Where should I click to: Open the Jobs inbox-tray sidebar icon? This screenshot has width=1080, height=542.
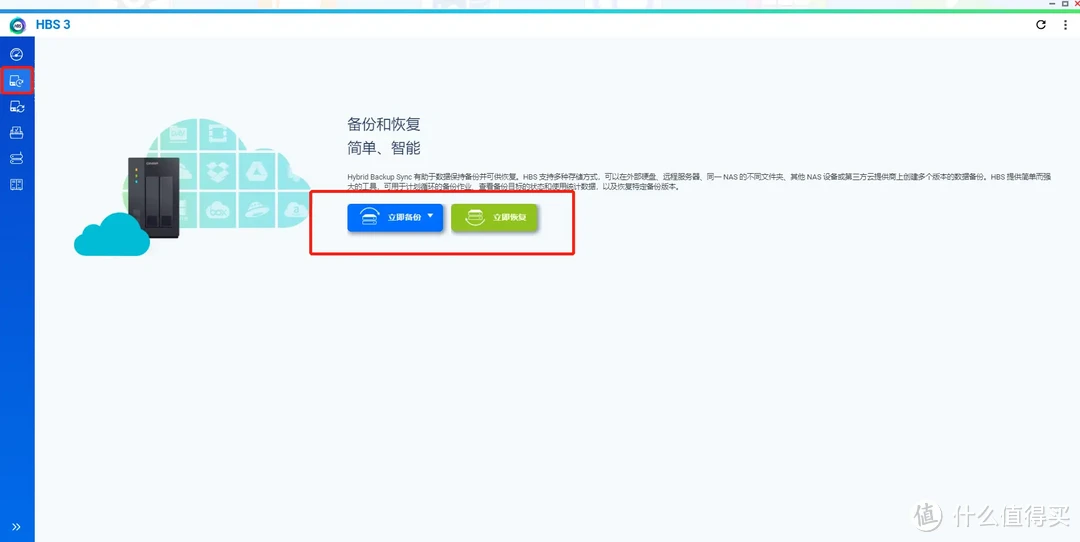click(17, 133)
